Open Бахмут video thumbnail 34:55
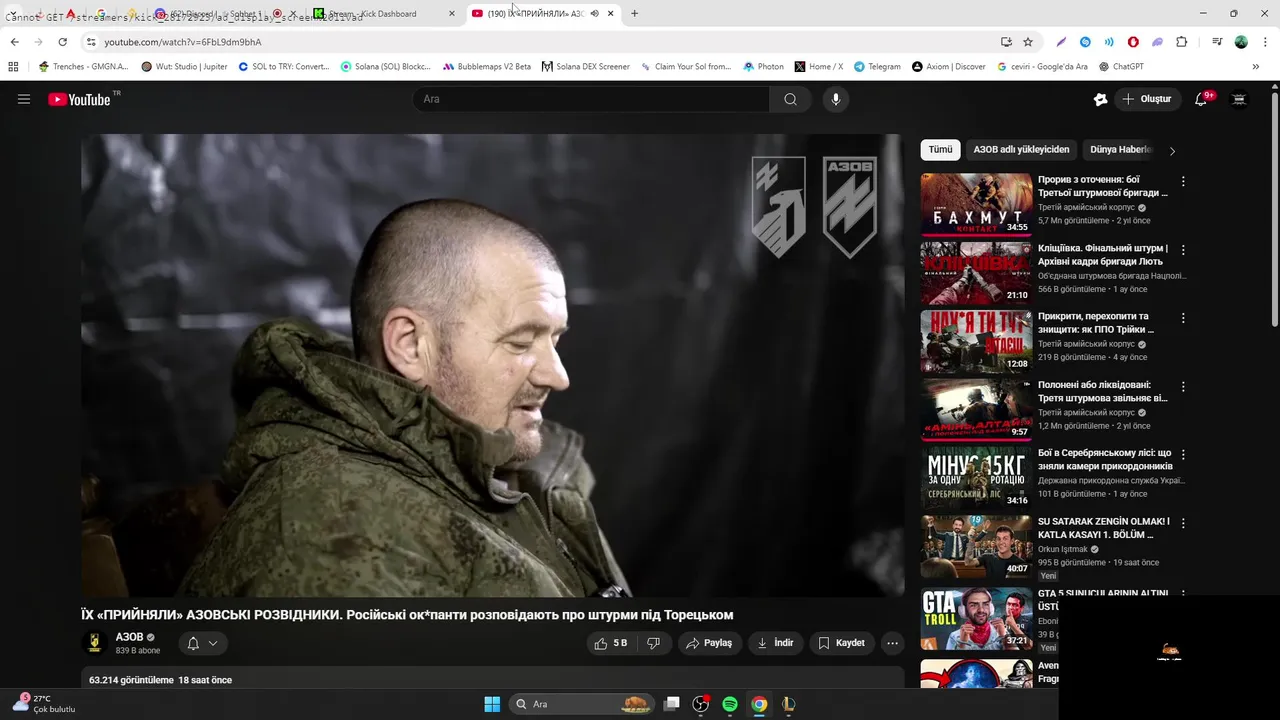 click(977, 204)
